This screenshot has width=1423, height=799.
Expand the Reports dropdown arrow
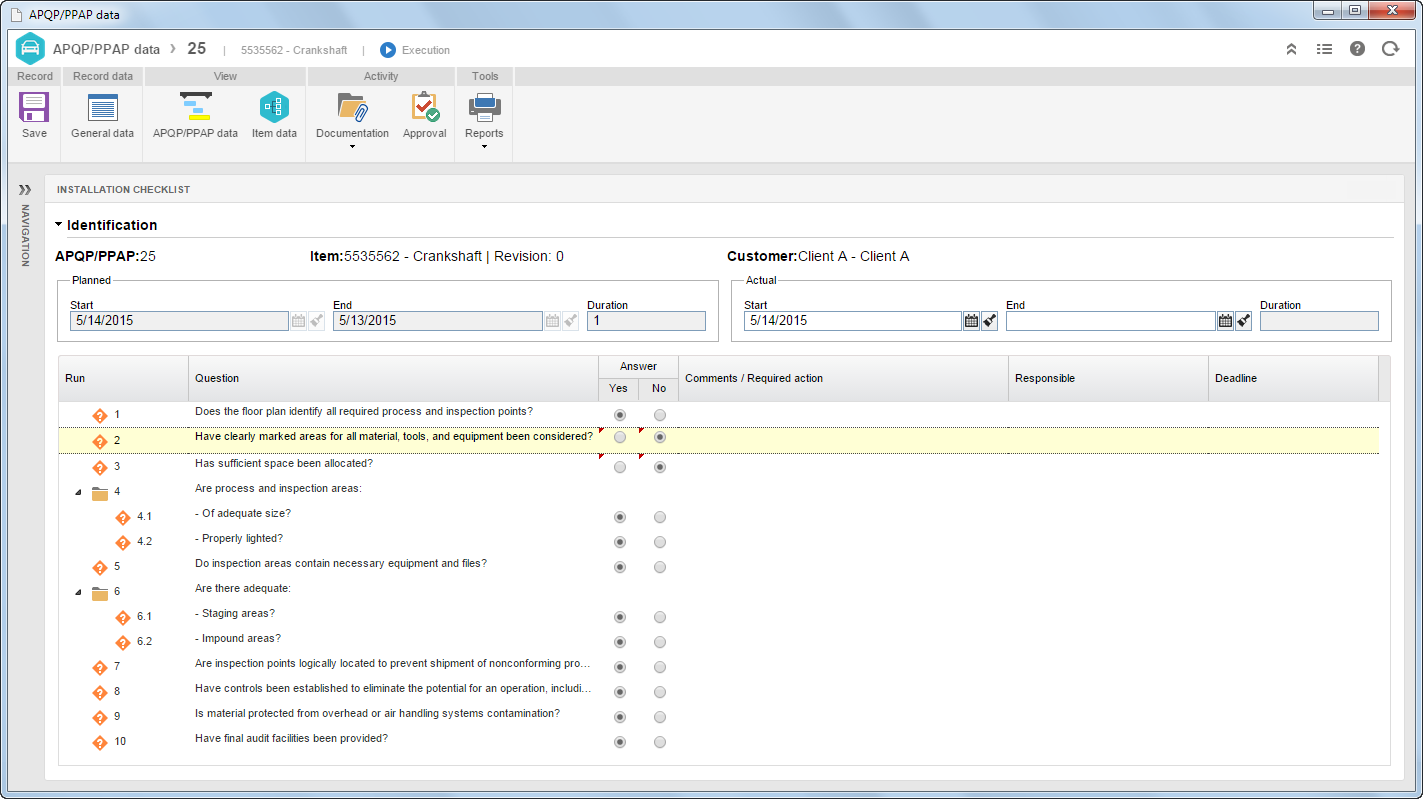[x=484, y=147]
